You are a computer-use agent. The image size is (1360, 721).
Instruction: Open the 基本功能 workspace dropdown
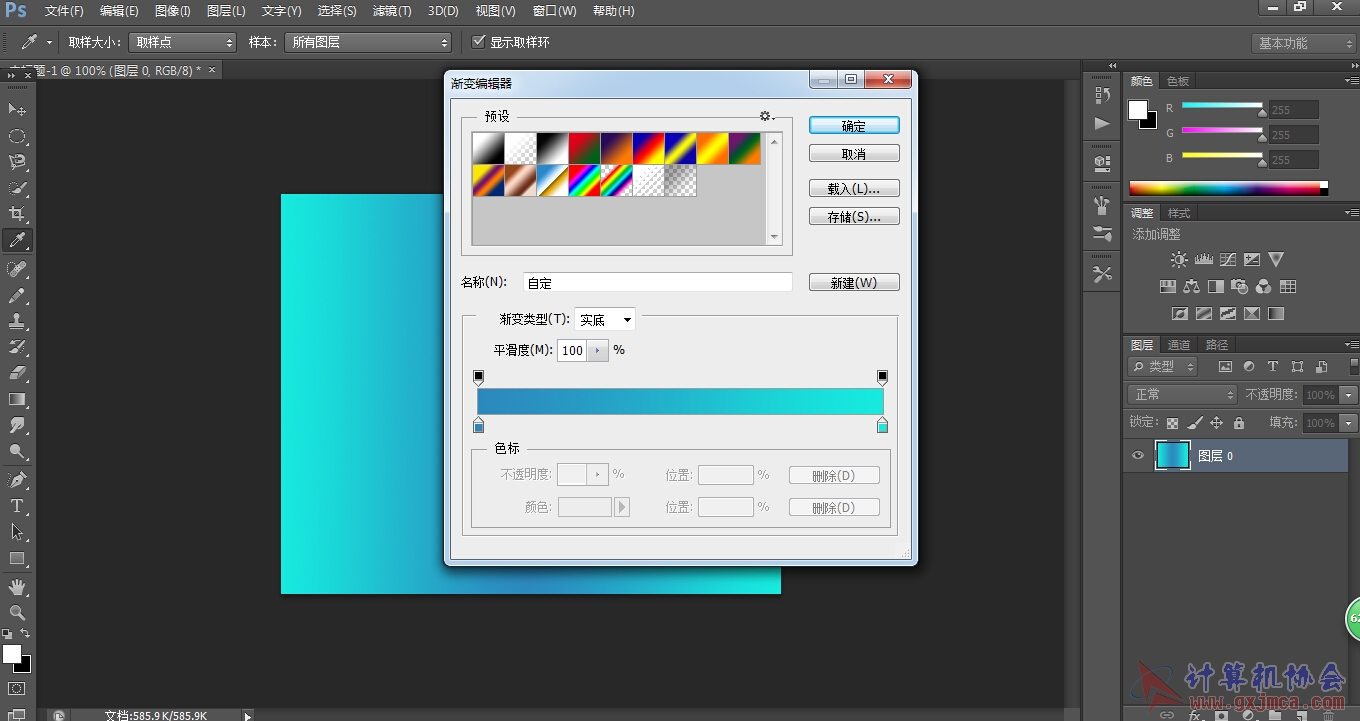coord(1303,43)
